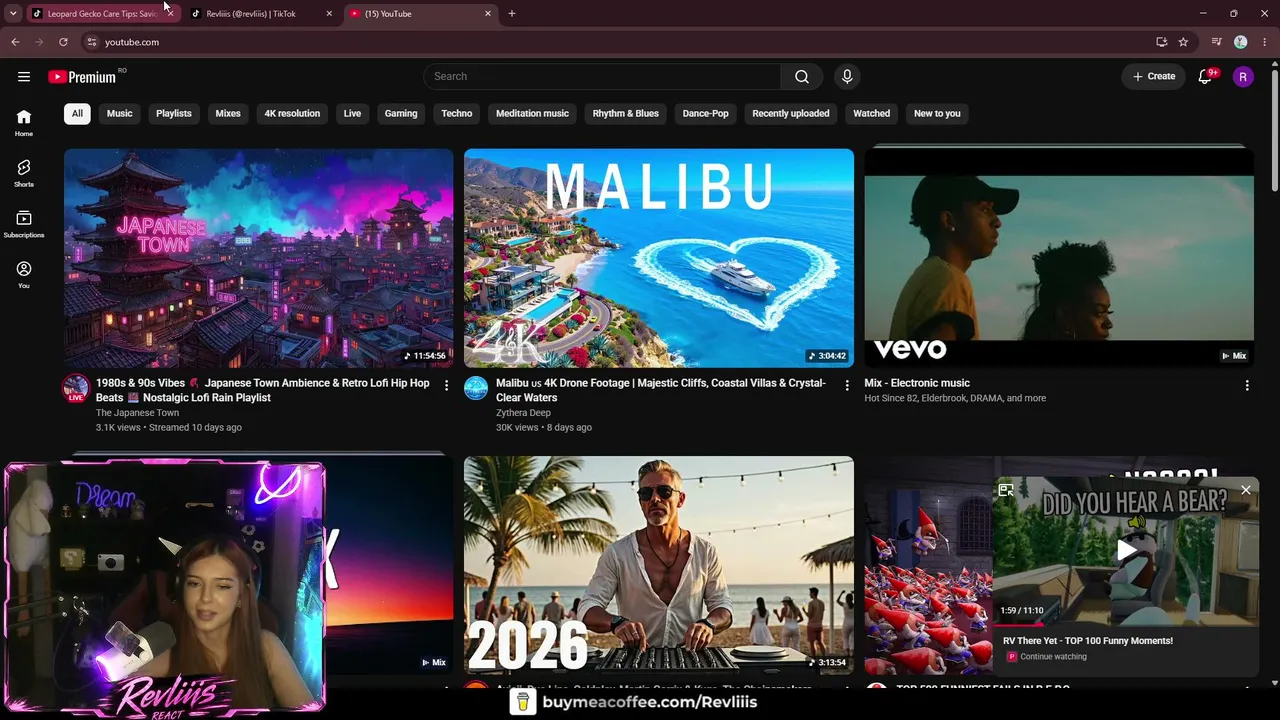Open the Malibu 4K Drone Footage title
Screen dimensions: 1280x720
[661, 390]
